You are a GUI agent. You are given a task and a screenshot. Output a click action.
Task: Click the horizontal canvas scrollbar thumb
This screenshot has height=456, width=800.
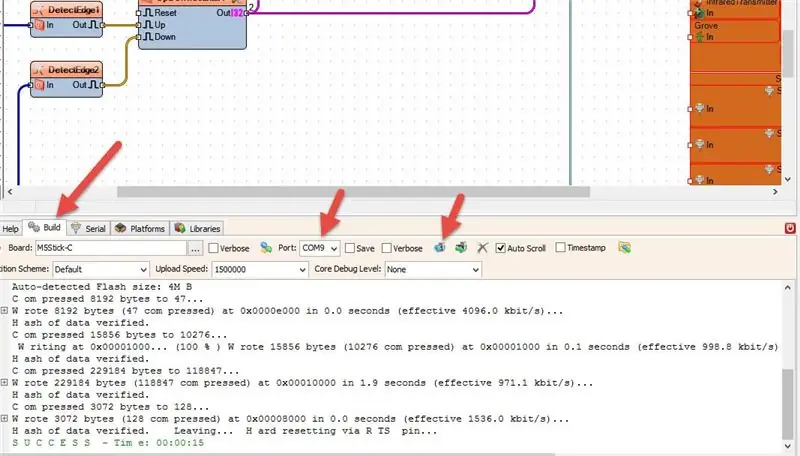(x=353, y=192)
